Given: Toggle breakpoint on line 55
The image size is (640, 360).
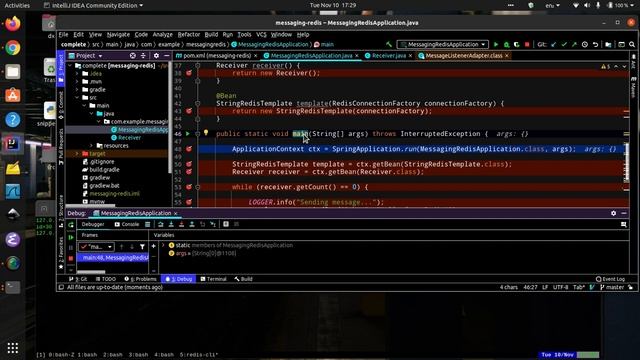Looking at the screenshot, I should click(189, 202).
